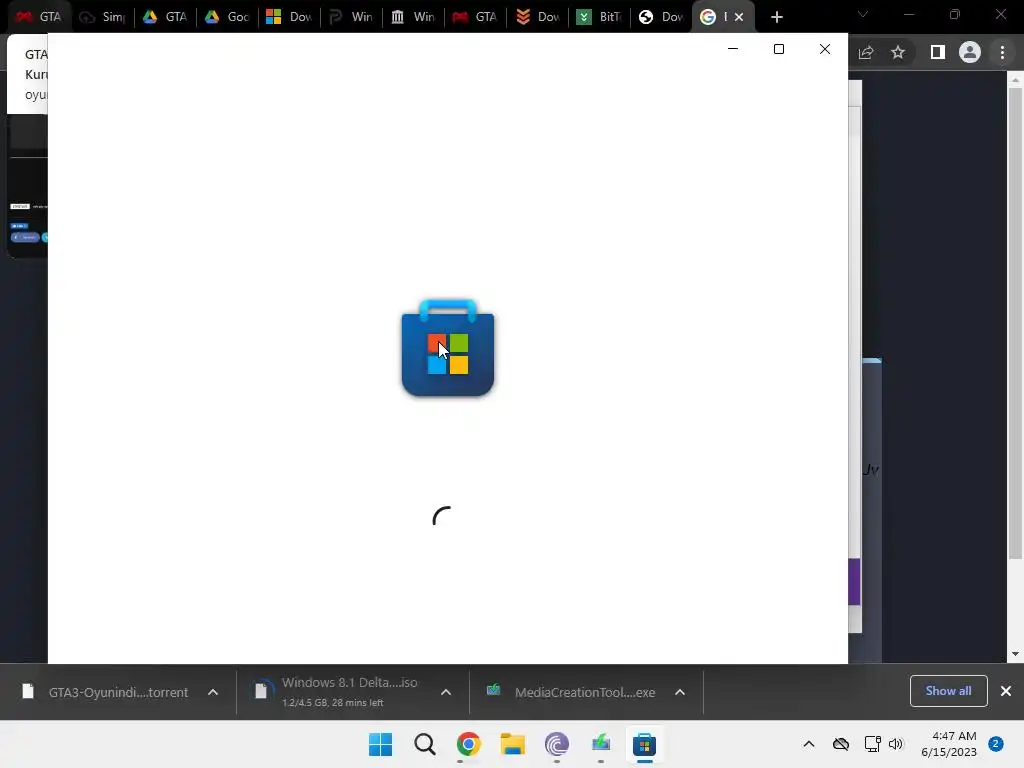
Task: Close the Microsoft Store window
Action: tap(825, 49)
